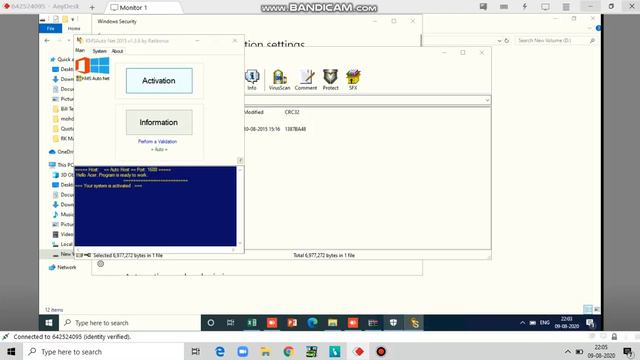640x360 pixels.
Task: Open the ENG language indicator in remote tray
Action: pyautogui.click(x=544, y=323)
